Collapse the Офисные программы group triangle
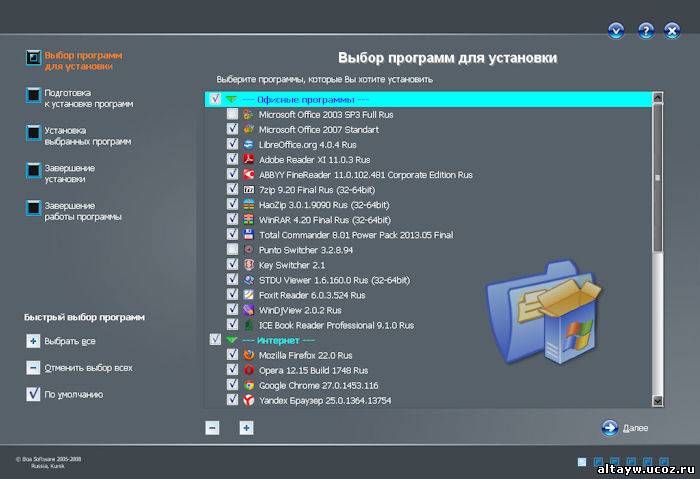 [x=231, y=100]
